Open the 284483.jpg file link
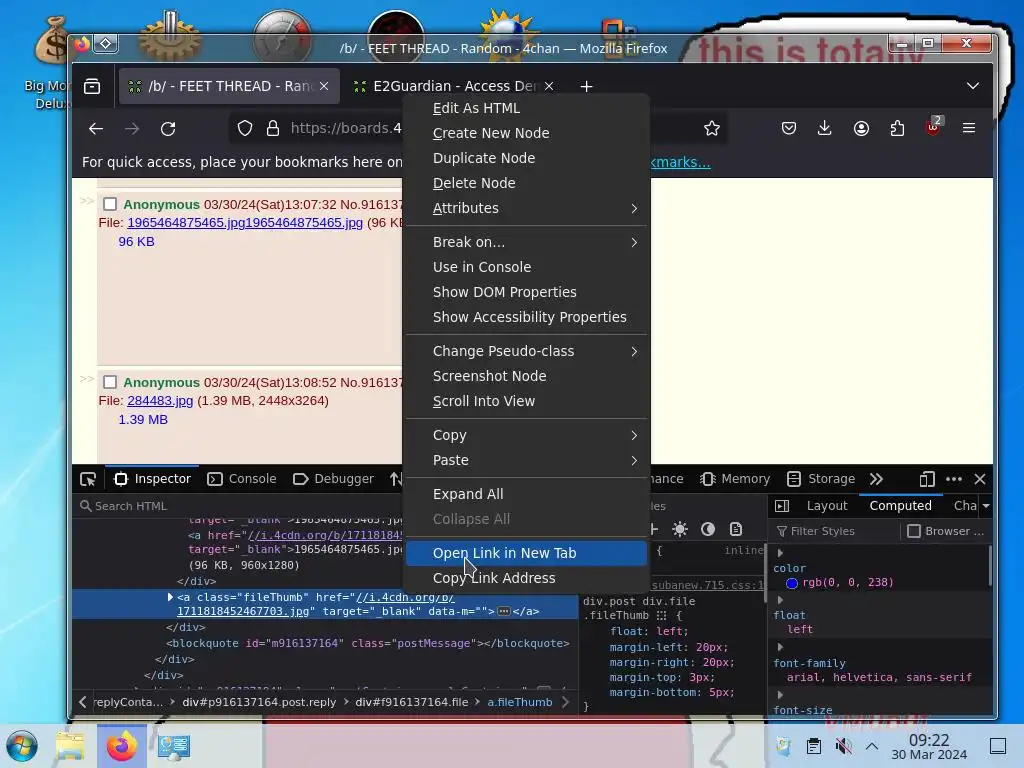This screenshot has height=768, width=1024. pyautogui.click(x=160, y=401)
